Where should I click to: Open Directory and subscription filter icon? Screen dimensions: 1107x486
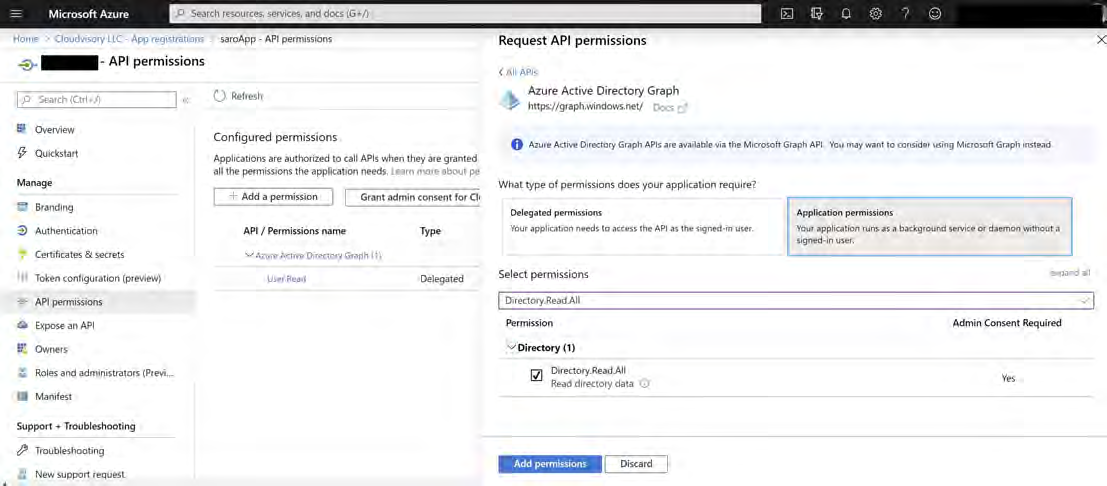tap(817, 13)
